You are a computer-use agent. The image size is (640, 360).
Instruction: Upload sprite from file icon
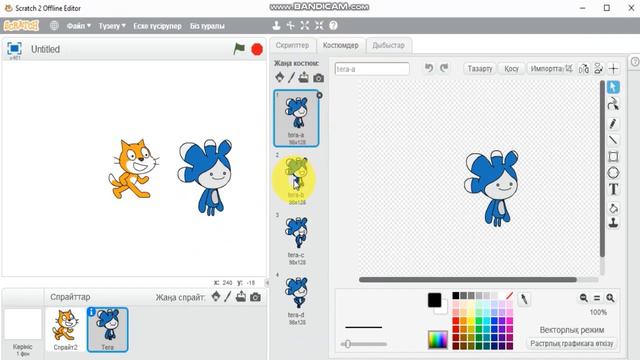point(241,297)
